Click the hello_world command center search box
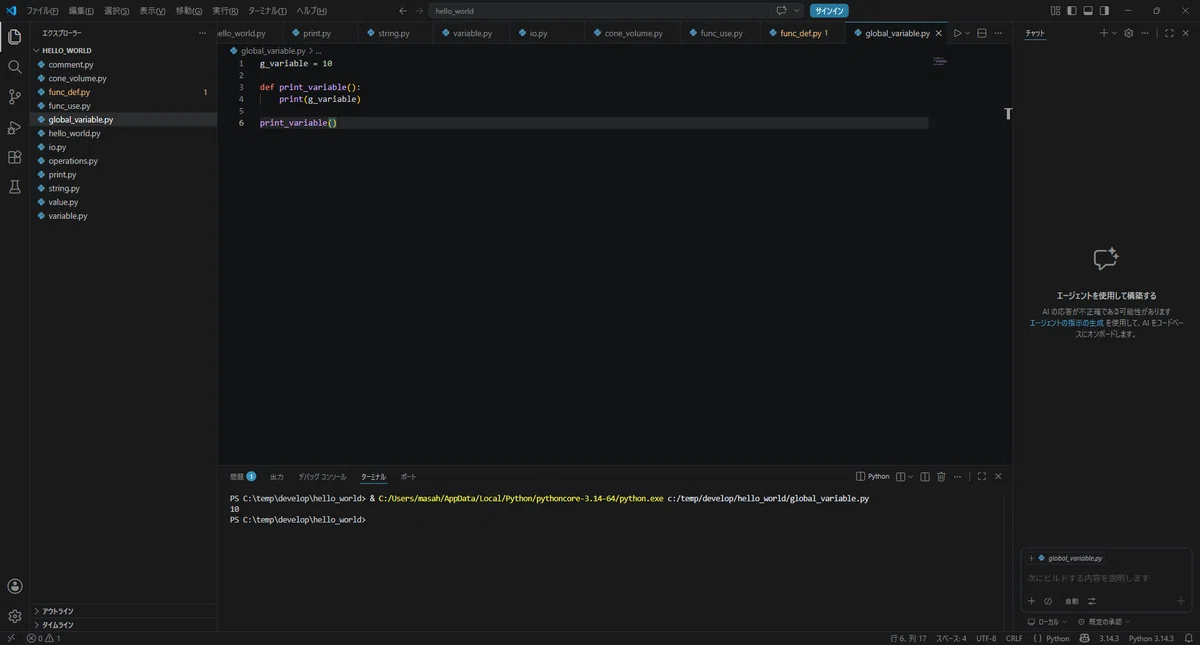 [x=600, y=11]
